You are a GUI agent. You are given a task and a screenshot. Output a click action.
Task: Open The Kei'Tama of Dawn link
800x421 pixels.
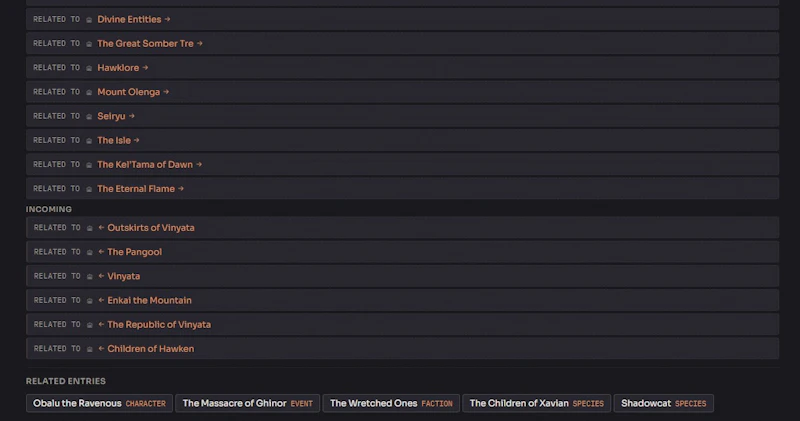[x=149, y=164]
